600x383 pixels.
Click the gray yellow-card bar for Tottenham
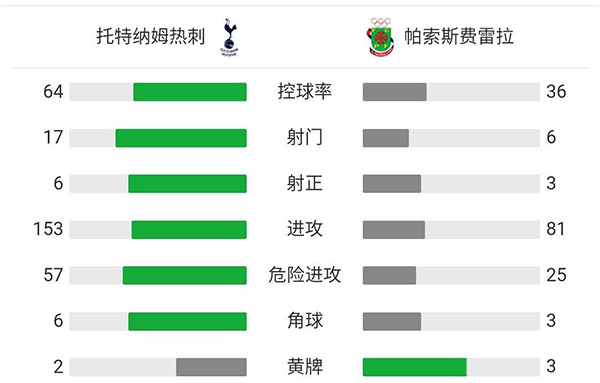pos(211,367)
